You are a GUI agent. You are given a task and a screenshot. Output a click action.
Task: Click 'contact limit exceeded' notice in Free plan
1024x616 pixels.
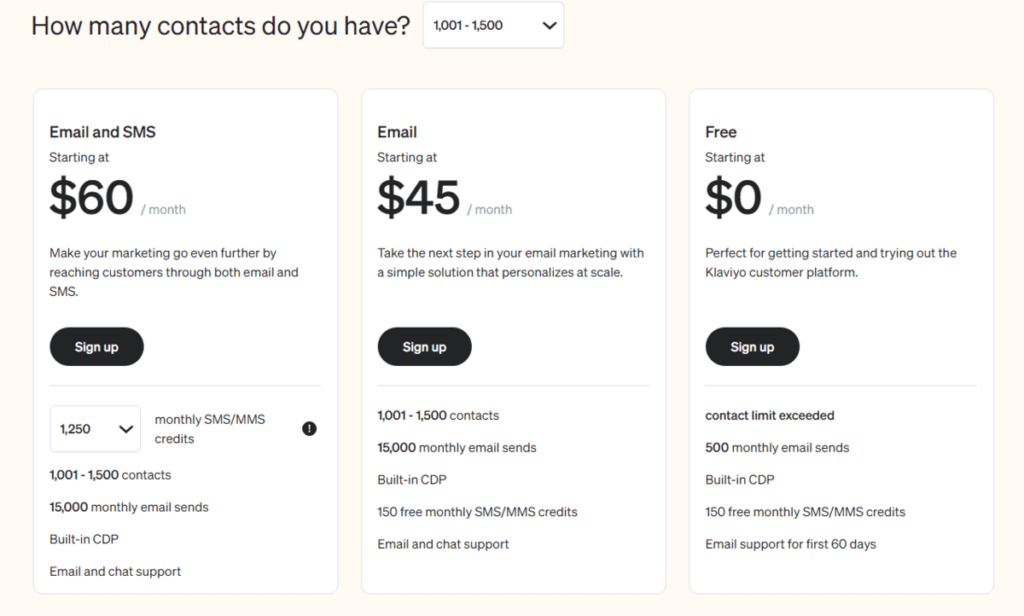tap(770, 415)
